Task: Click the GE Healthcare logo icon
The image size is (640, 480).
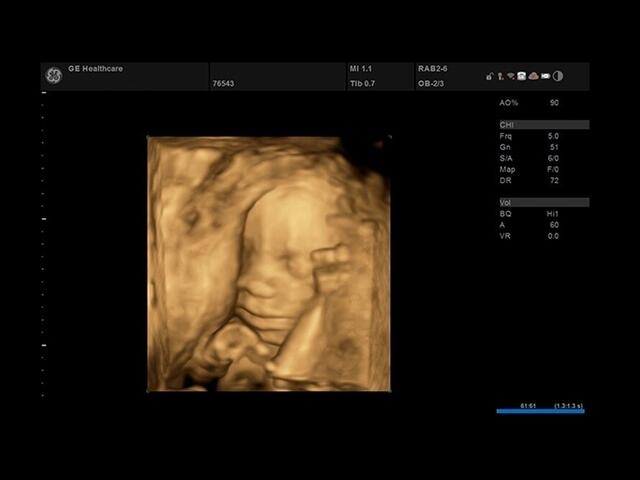Action: (53, 76)
